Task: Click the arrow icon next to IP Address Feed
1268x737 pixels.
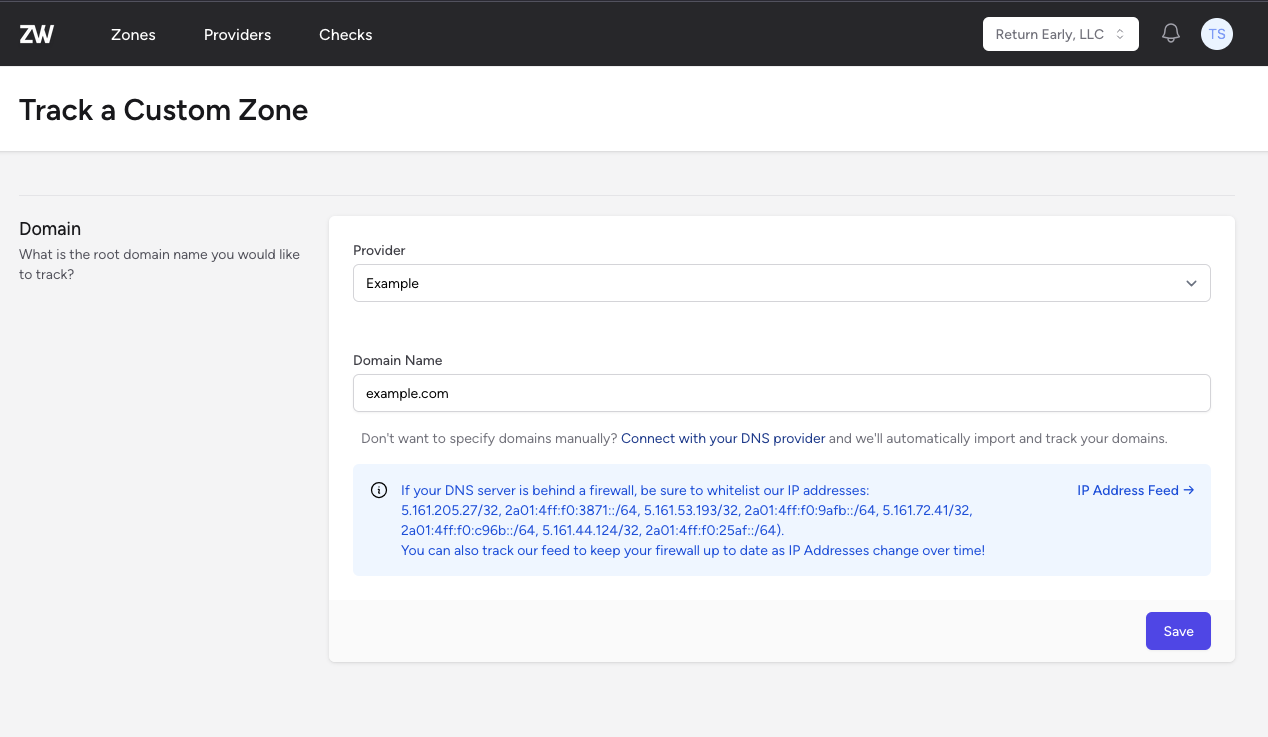Action: (1189, 490)
